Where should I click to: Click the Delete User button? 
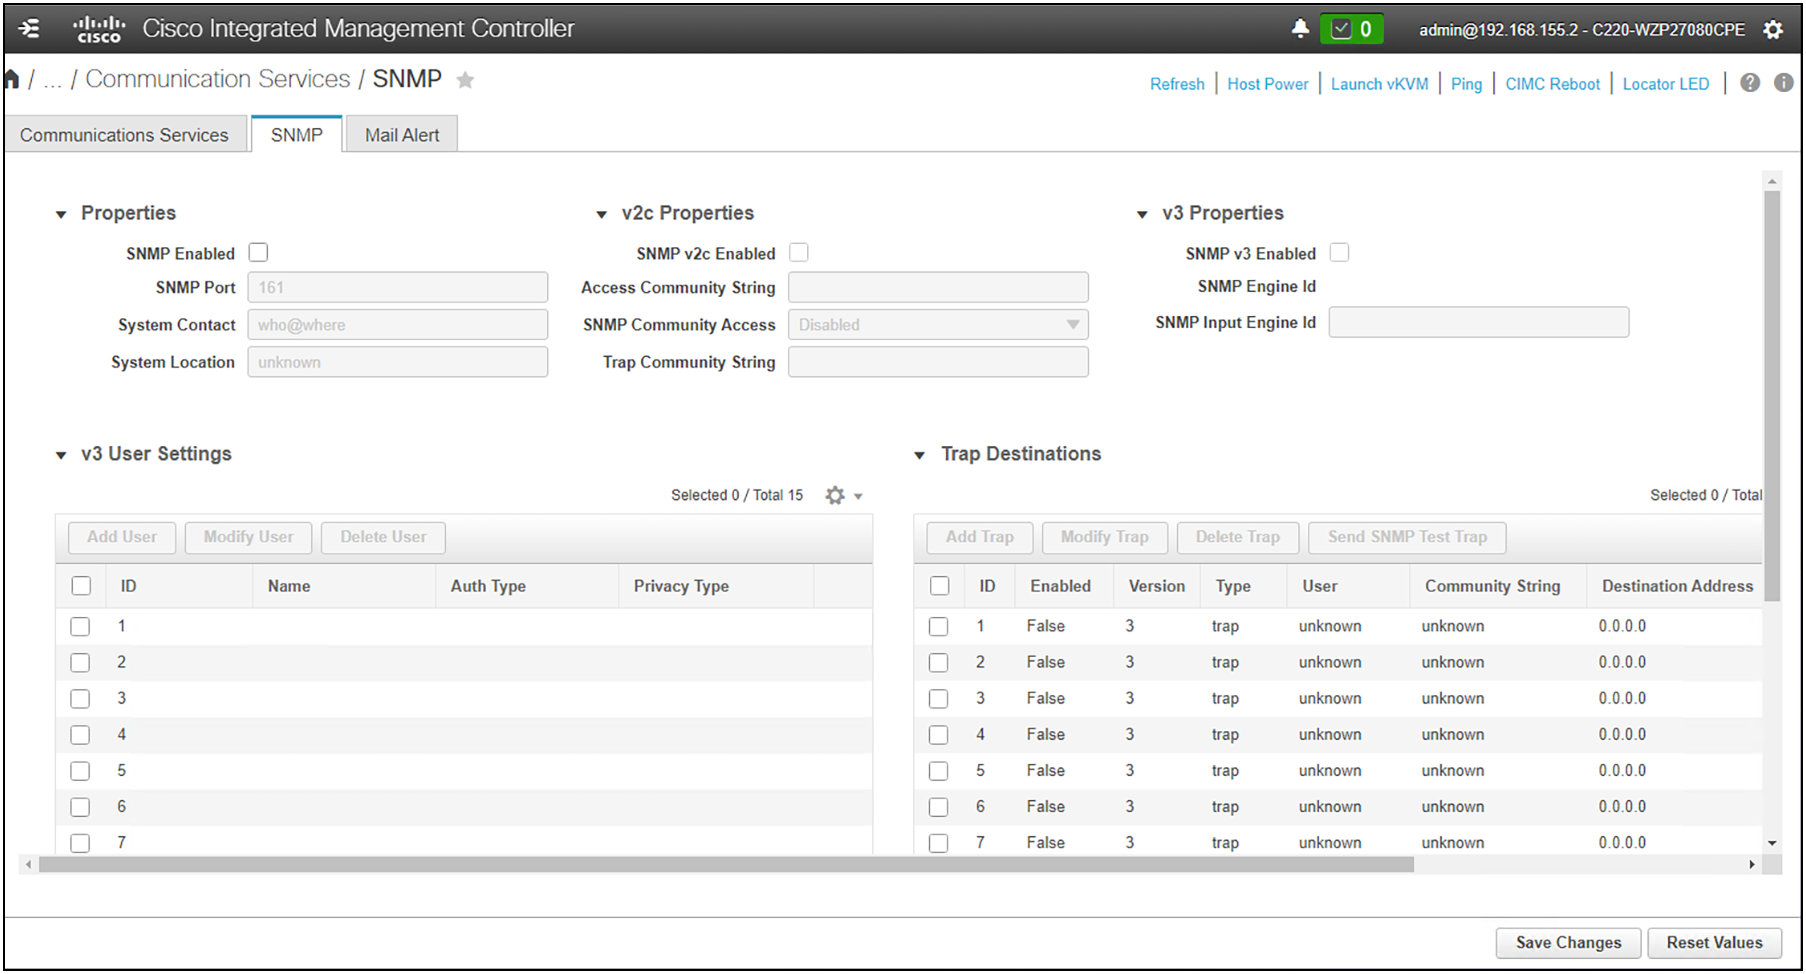coord(383,537)
